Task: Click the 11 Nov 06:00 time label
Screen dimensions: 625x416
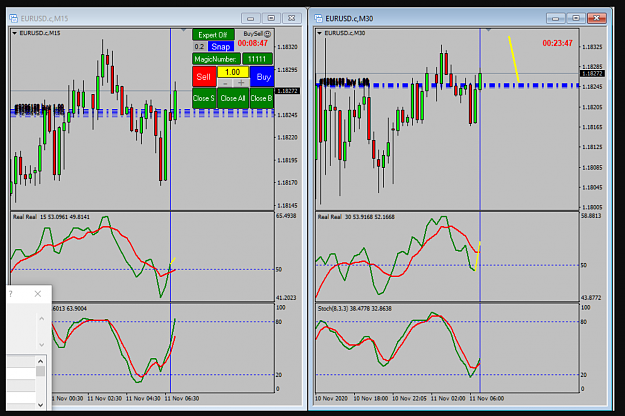Action: [x=487, y=398]
